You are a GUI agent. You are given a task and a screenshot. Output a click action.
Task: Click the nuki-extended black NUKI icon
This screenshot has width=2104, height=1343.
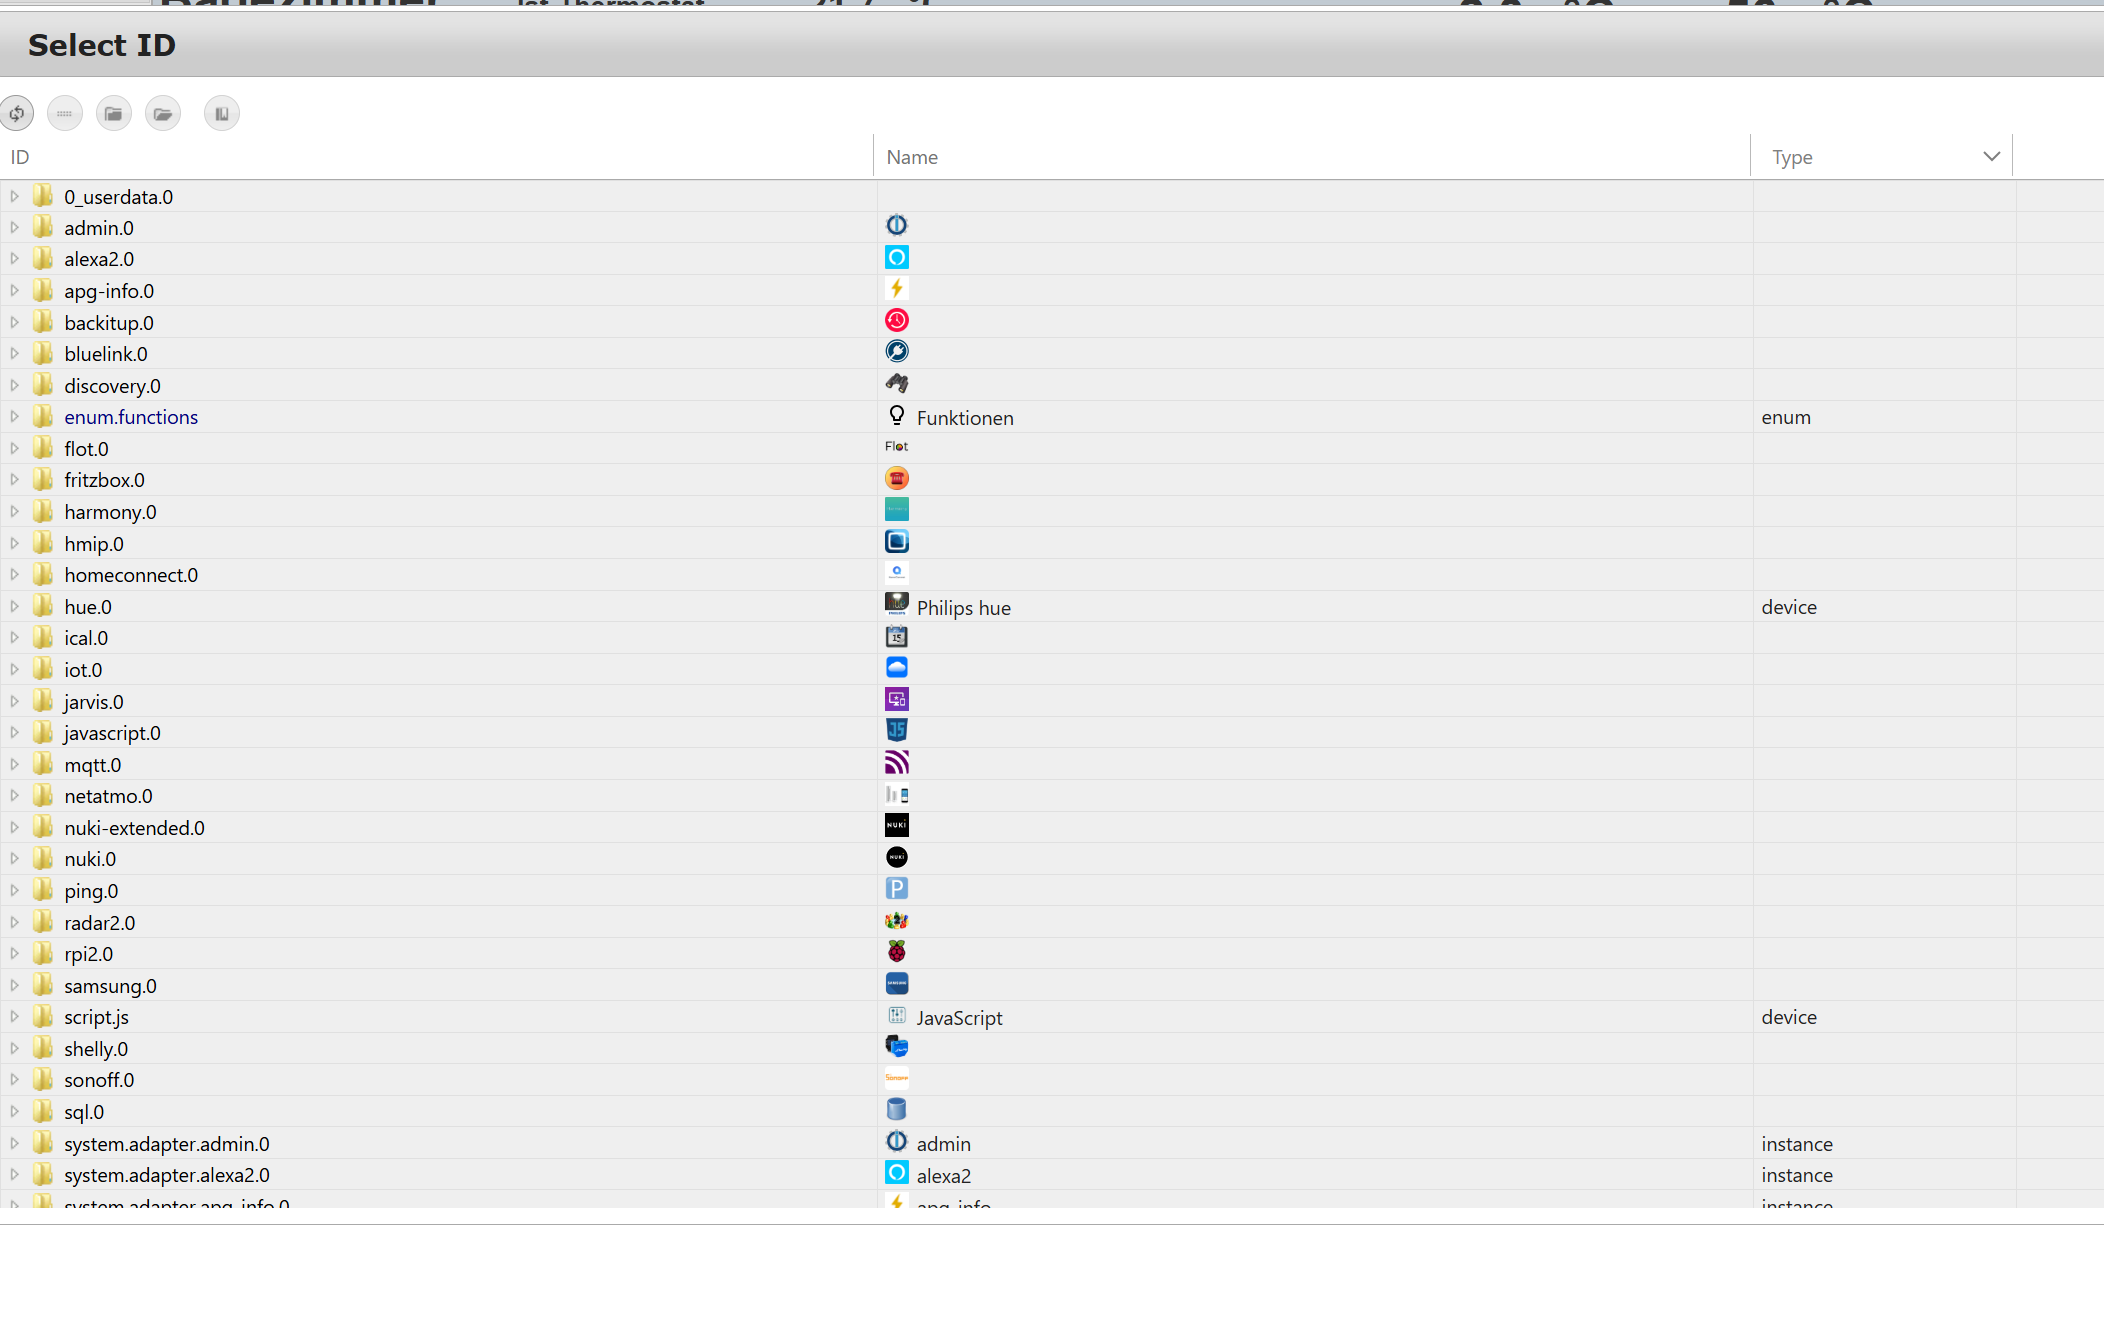point(896,826)
